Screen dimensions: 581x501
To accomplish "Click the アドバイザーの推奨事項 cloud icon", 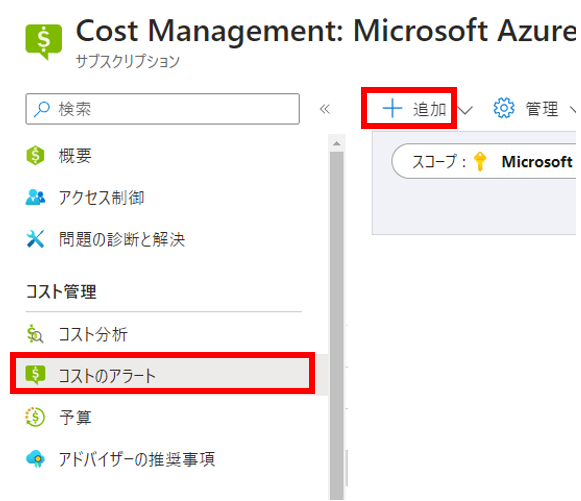I will 36,459.
